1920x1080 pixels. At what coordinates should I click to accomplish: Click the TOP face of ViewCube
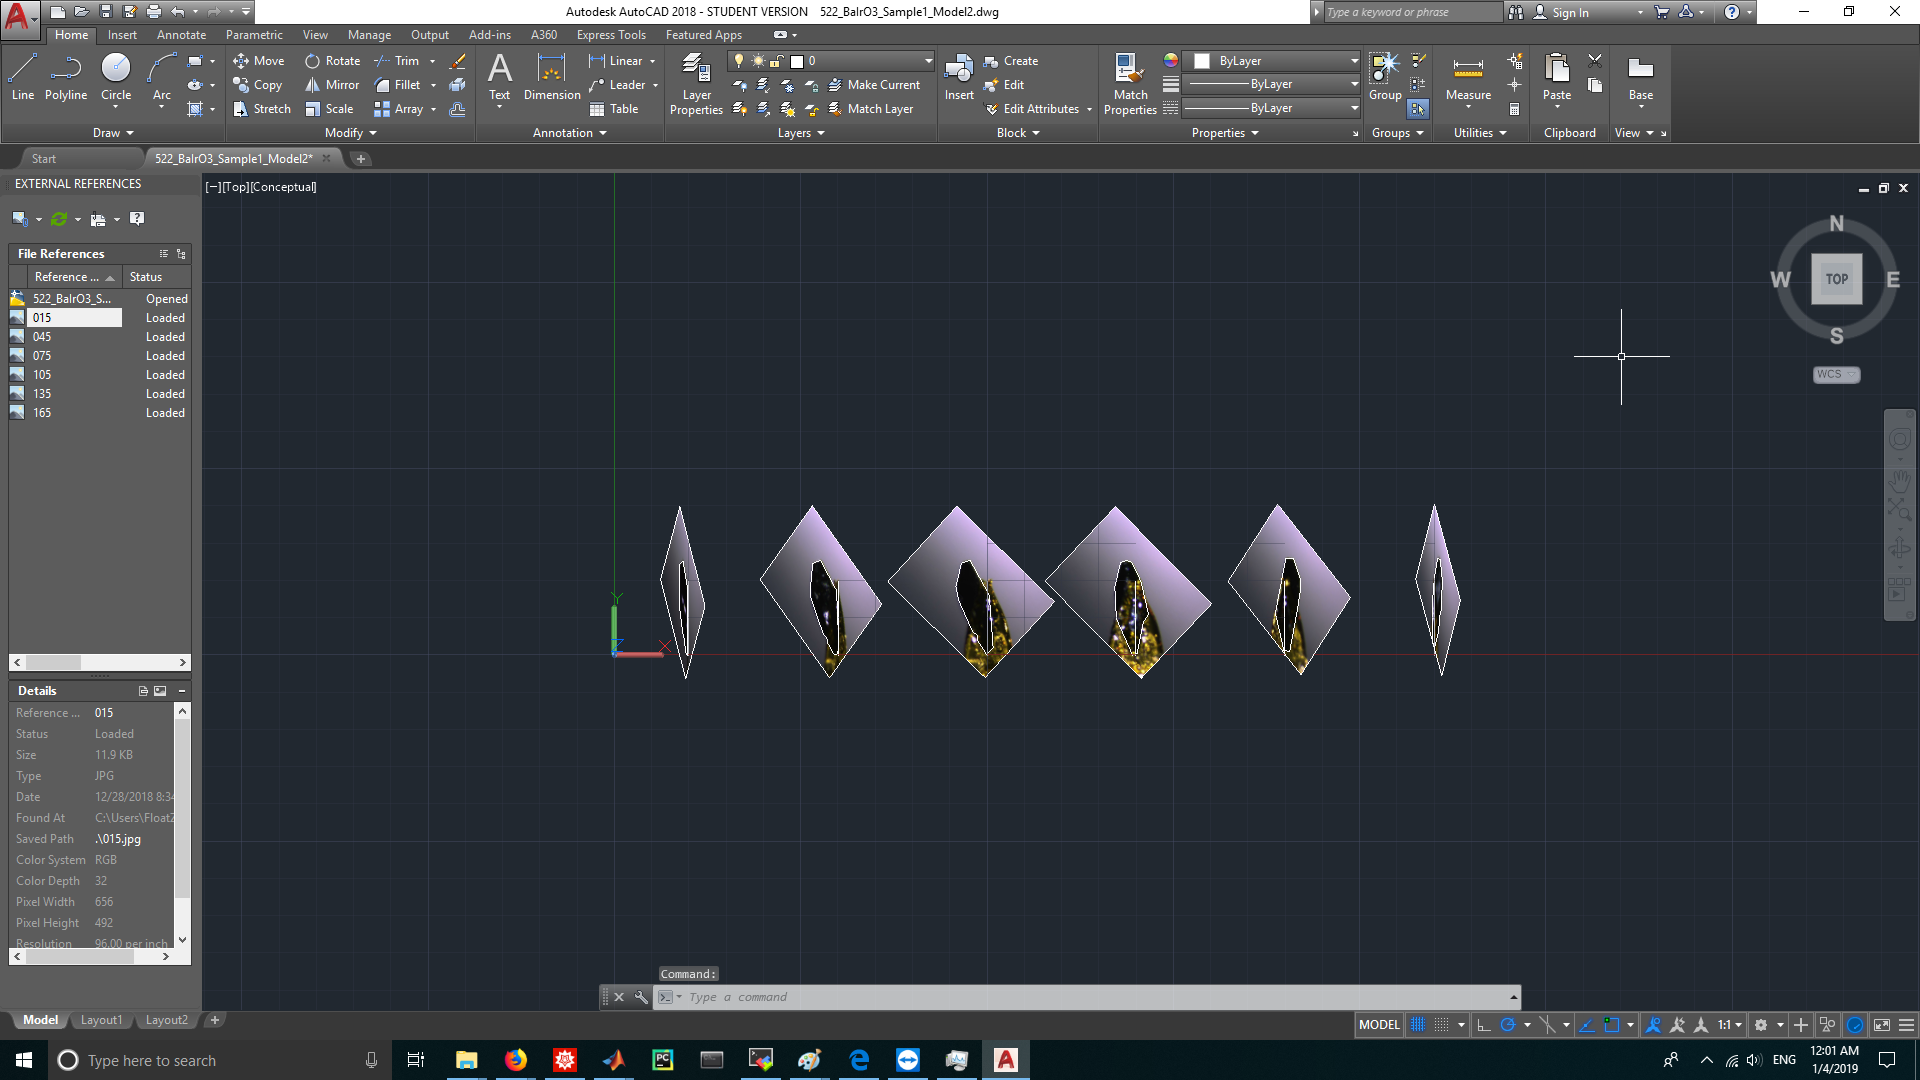click(x=1836, y=279)
